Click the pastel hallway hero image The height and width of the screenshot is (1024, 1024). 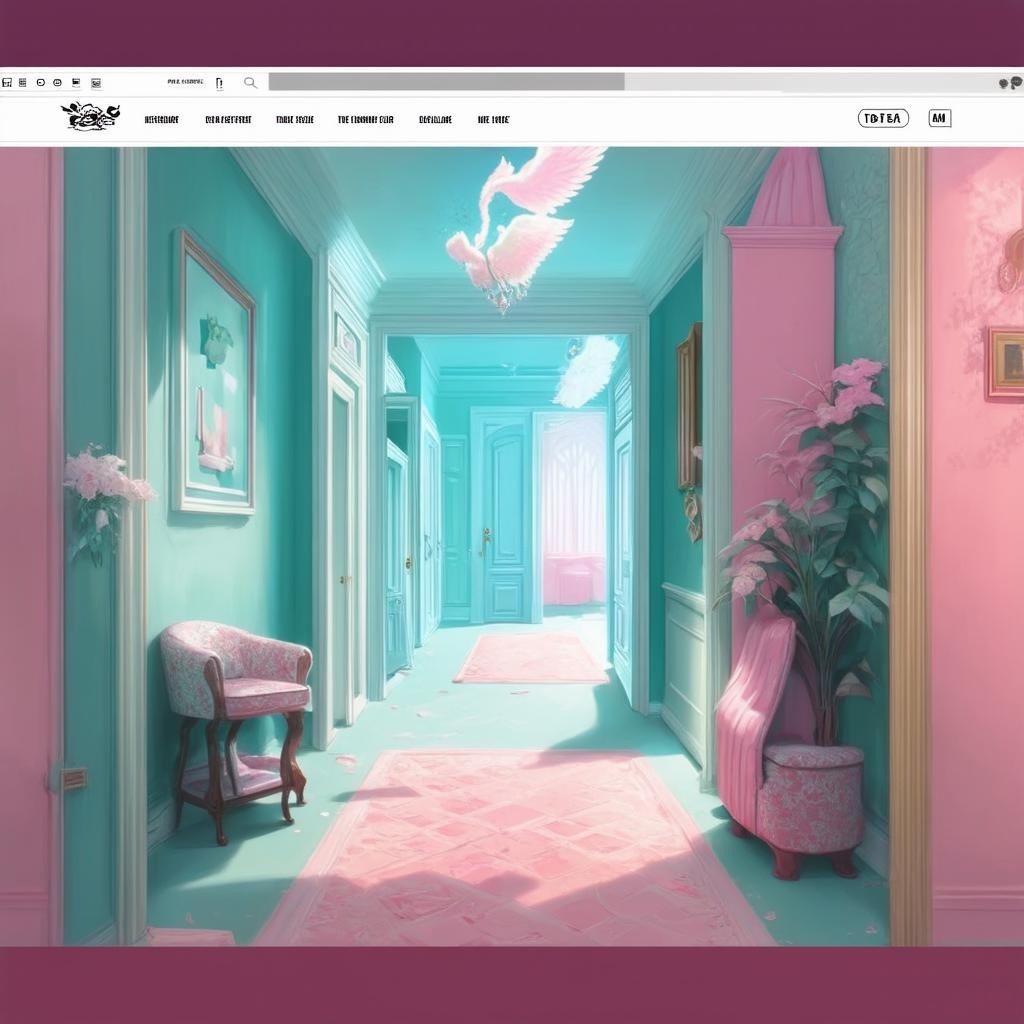[512, 546]
